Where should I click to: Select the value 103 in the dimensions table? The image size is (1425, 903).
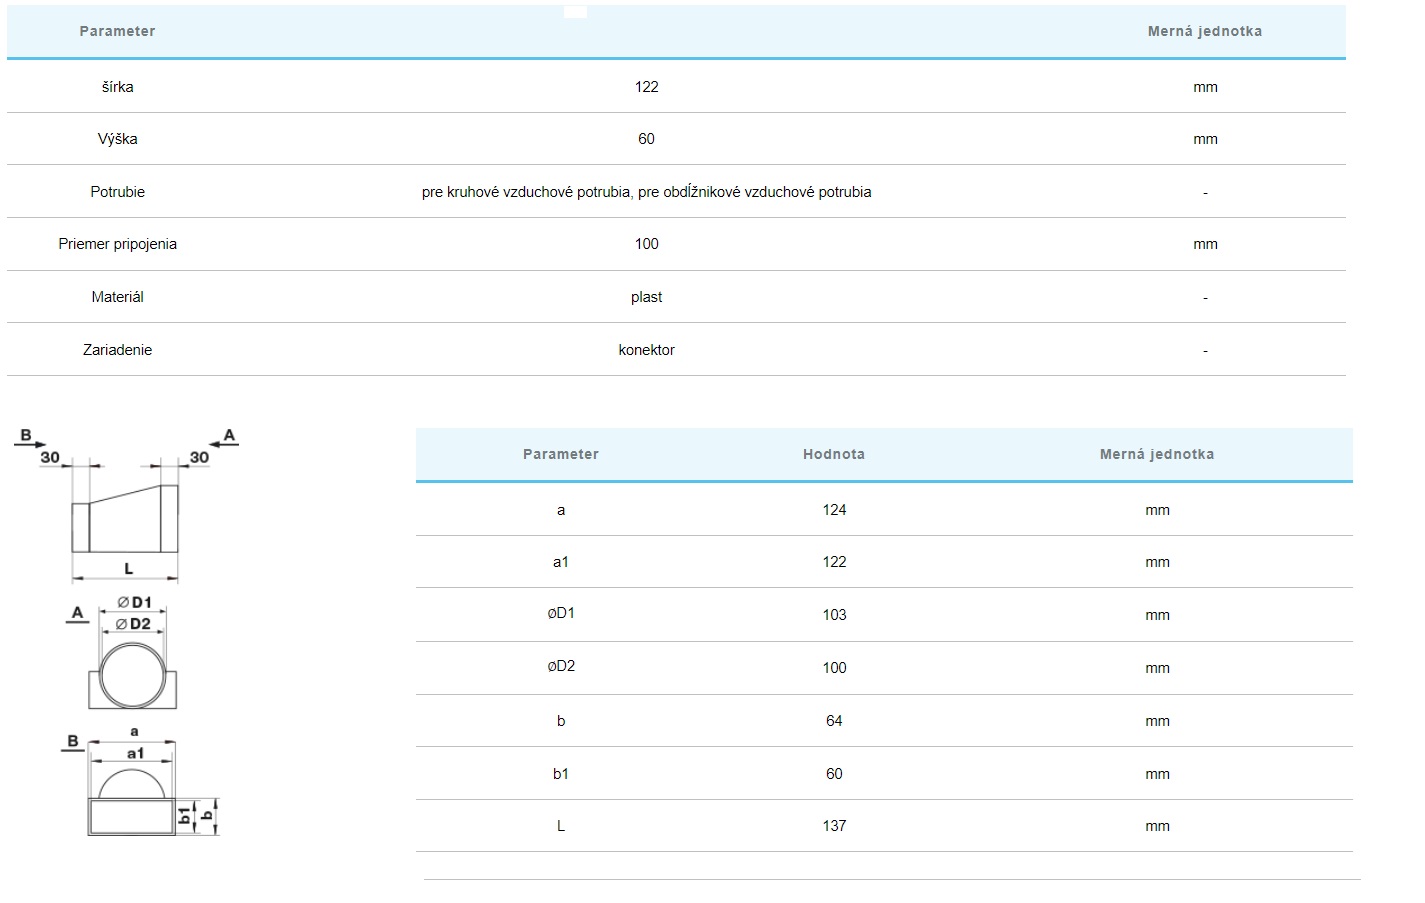click(834, 615)
